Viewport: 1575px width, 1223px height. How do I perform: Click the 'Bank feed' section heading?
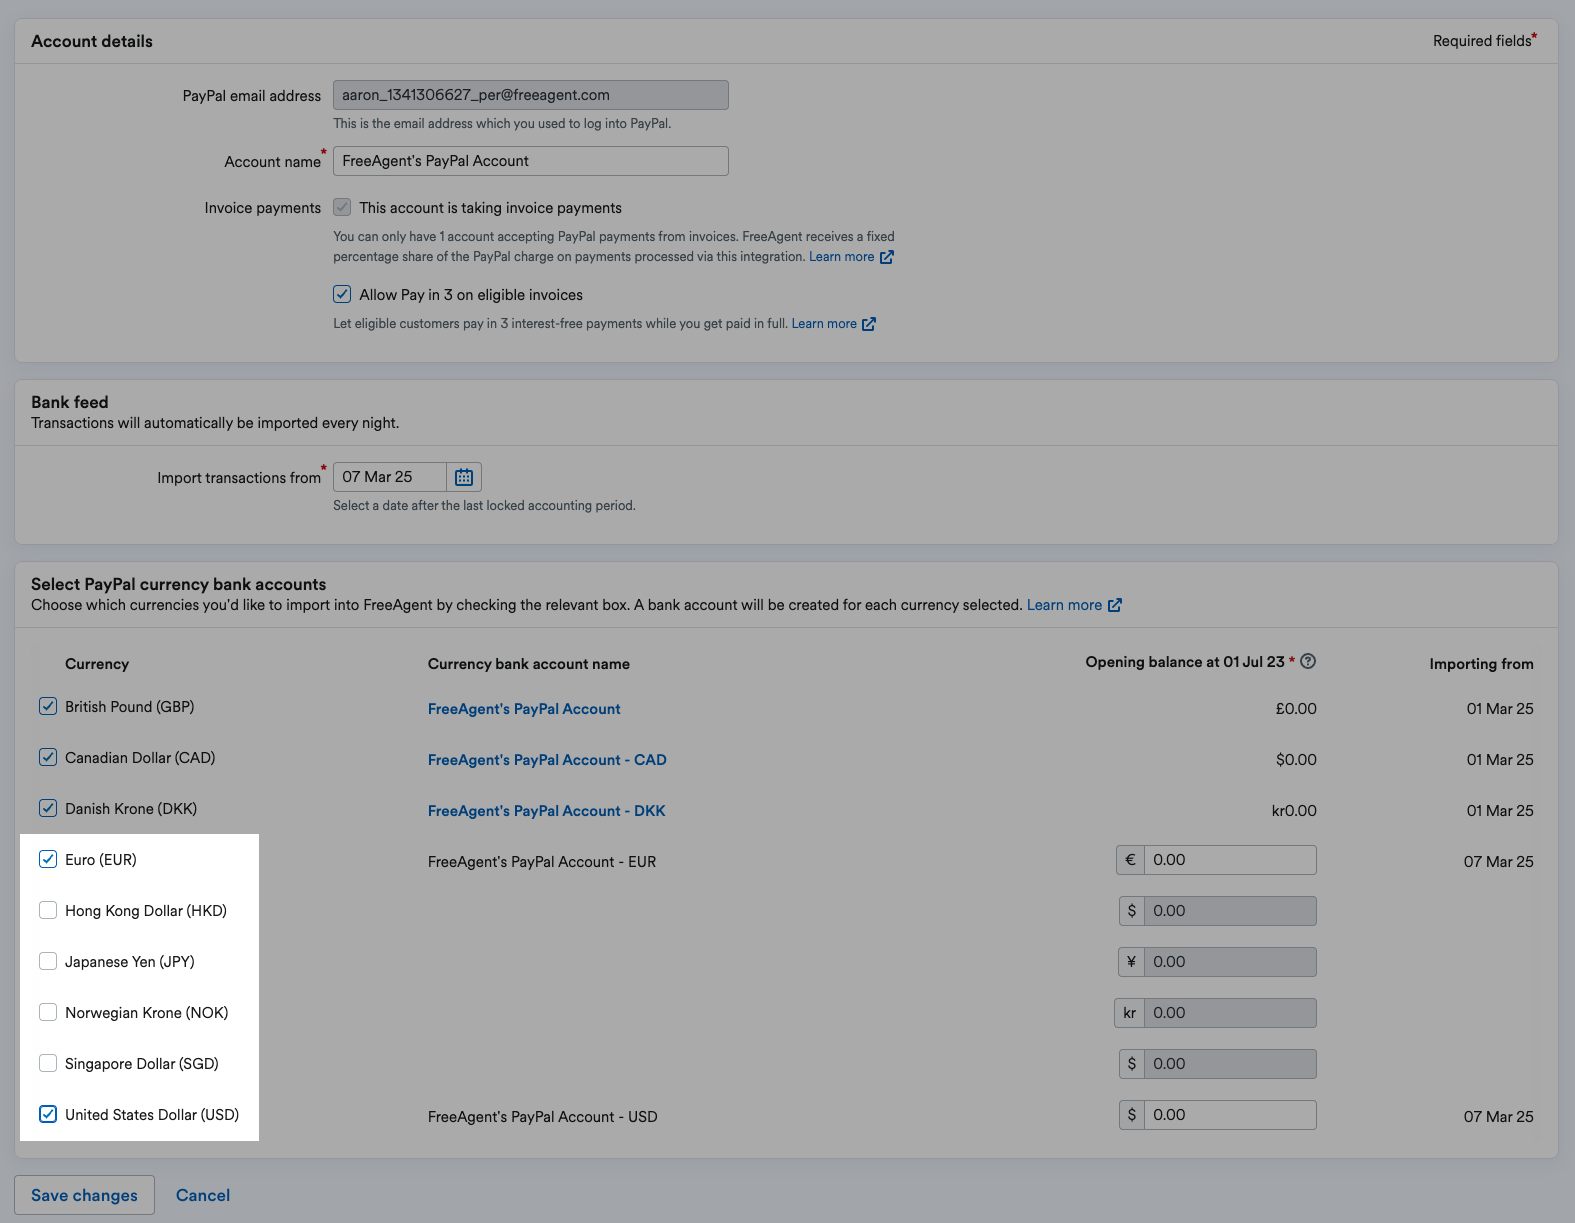pos(70,402)
